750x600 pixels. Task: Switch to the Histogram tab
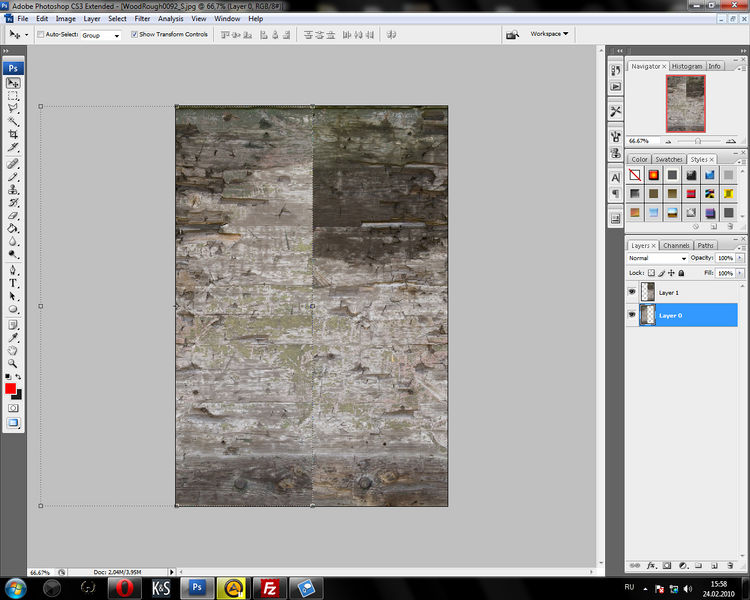pos(687,66)
